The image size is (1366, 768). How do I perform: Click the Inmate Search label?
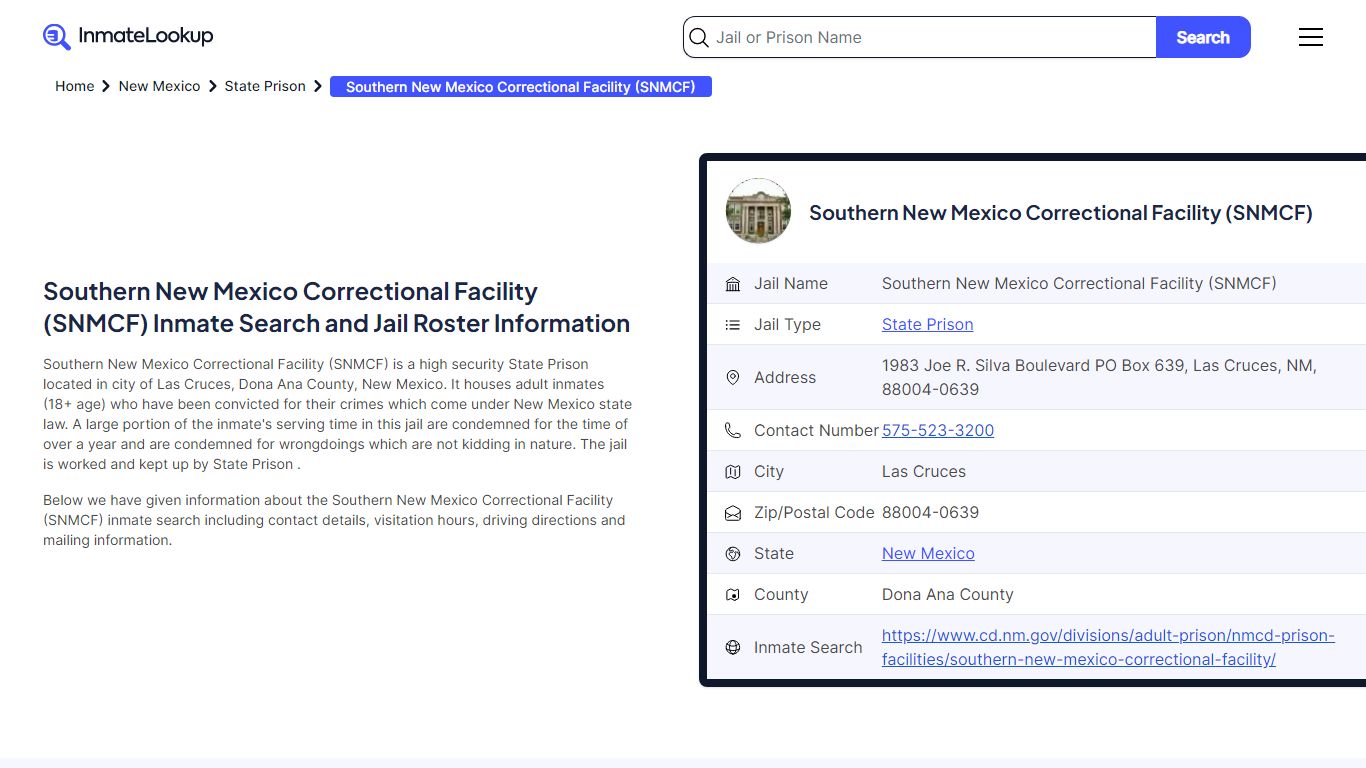[x=808, y=647]
